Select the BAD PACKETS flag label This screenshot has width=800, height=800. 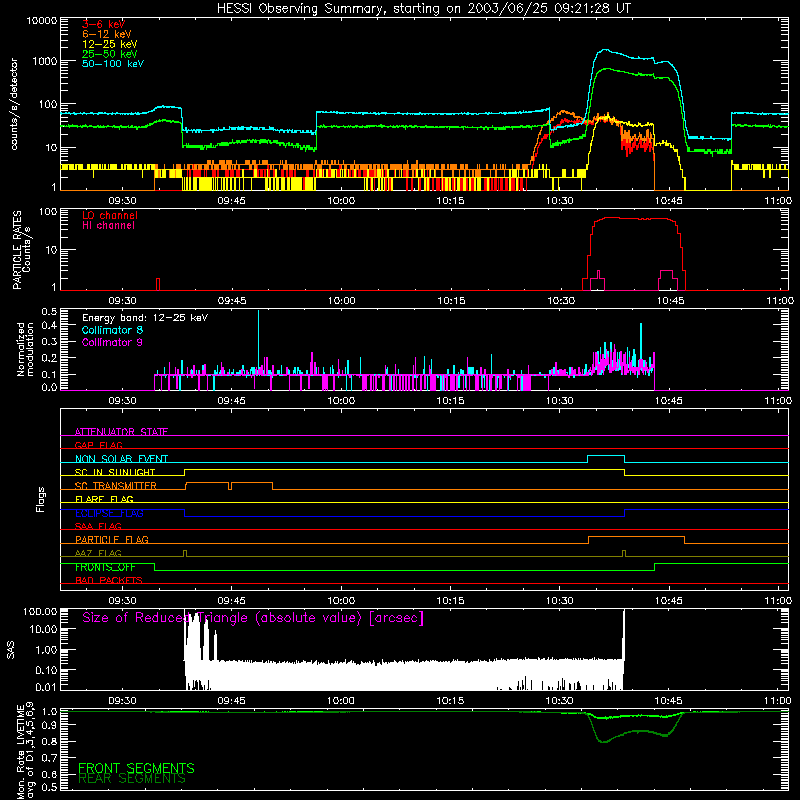tap(109, 580)
